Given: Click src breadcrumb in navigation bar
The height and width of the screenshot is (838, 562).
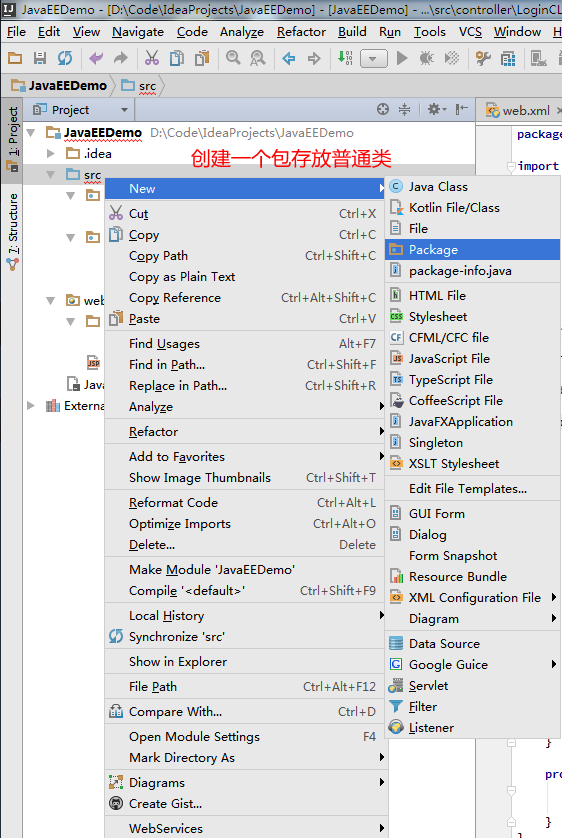Looking at the screenshot, I should [x=139, y=86].
